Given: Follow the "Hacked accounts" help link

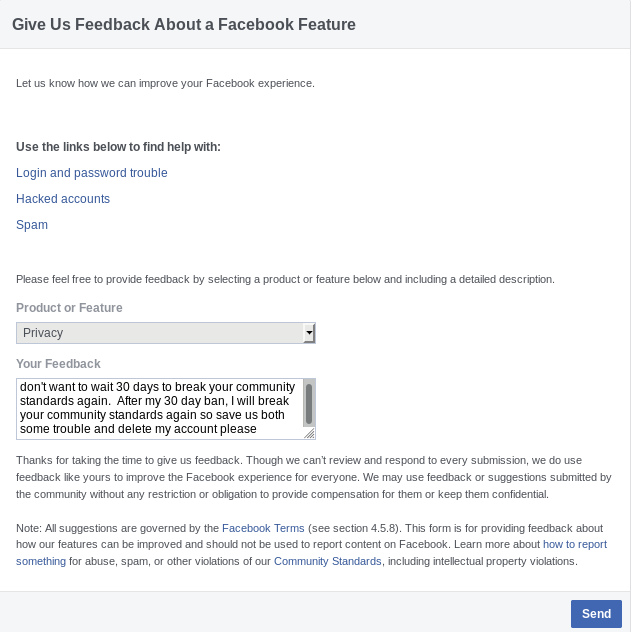Looking at the screenshot, I should pos(63,199).
